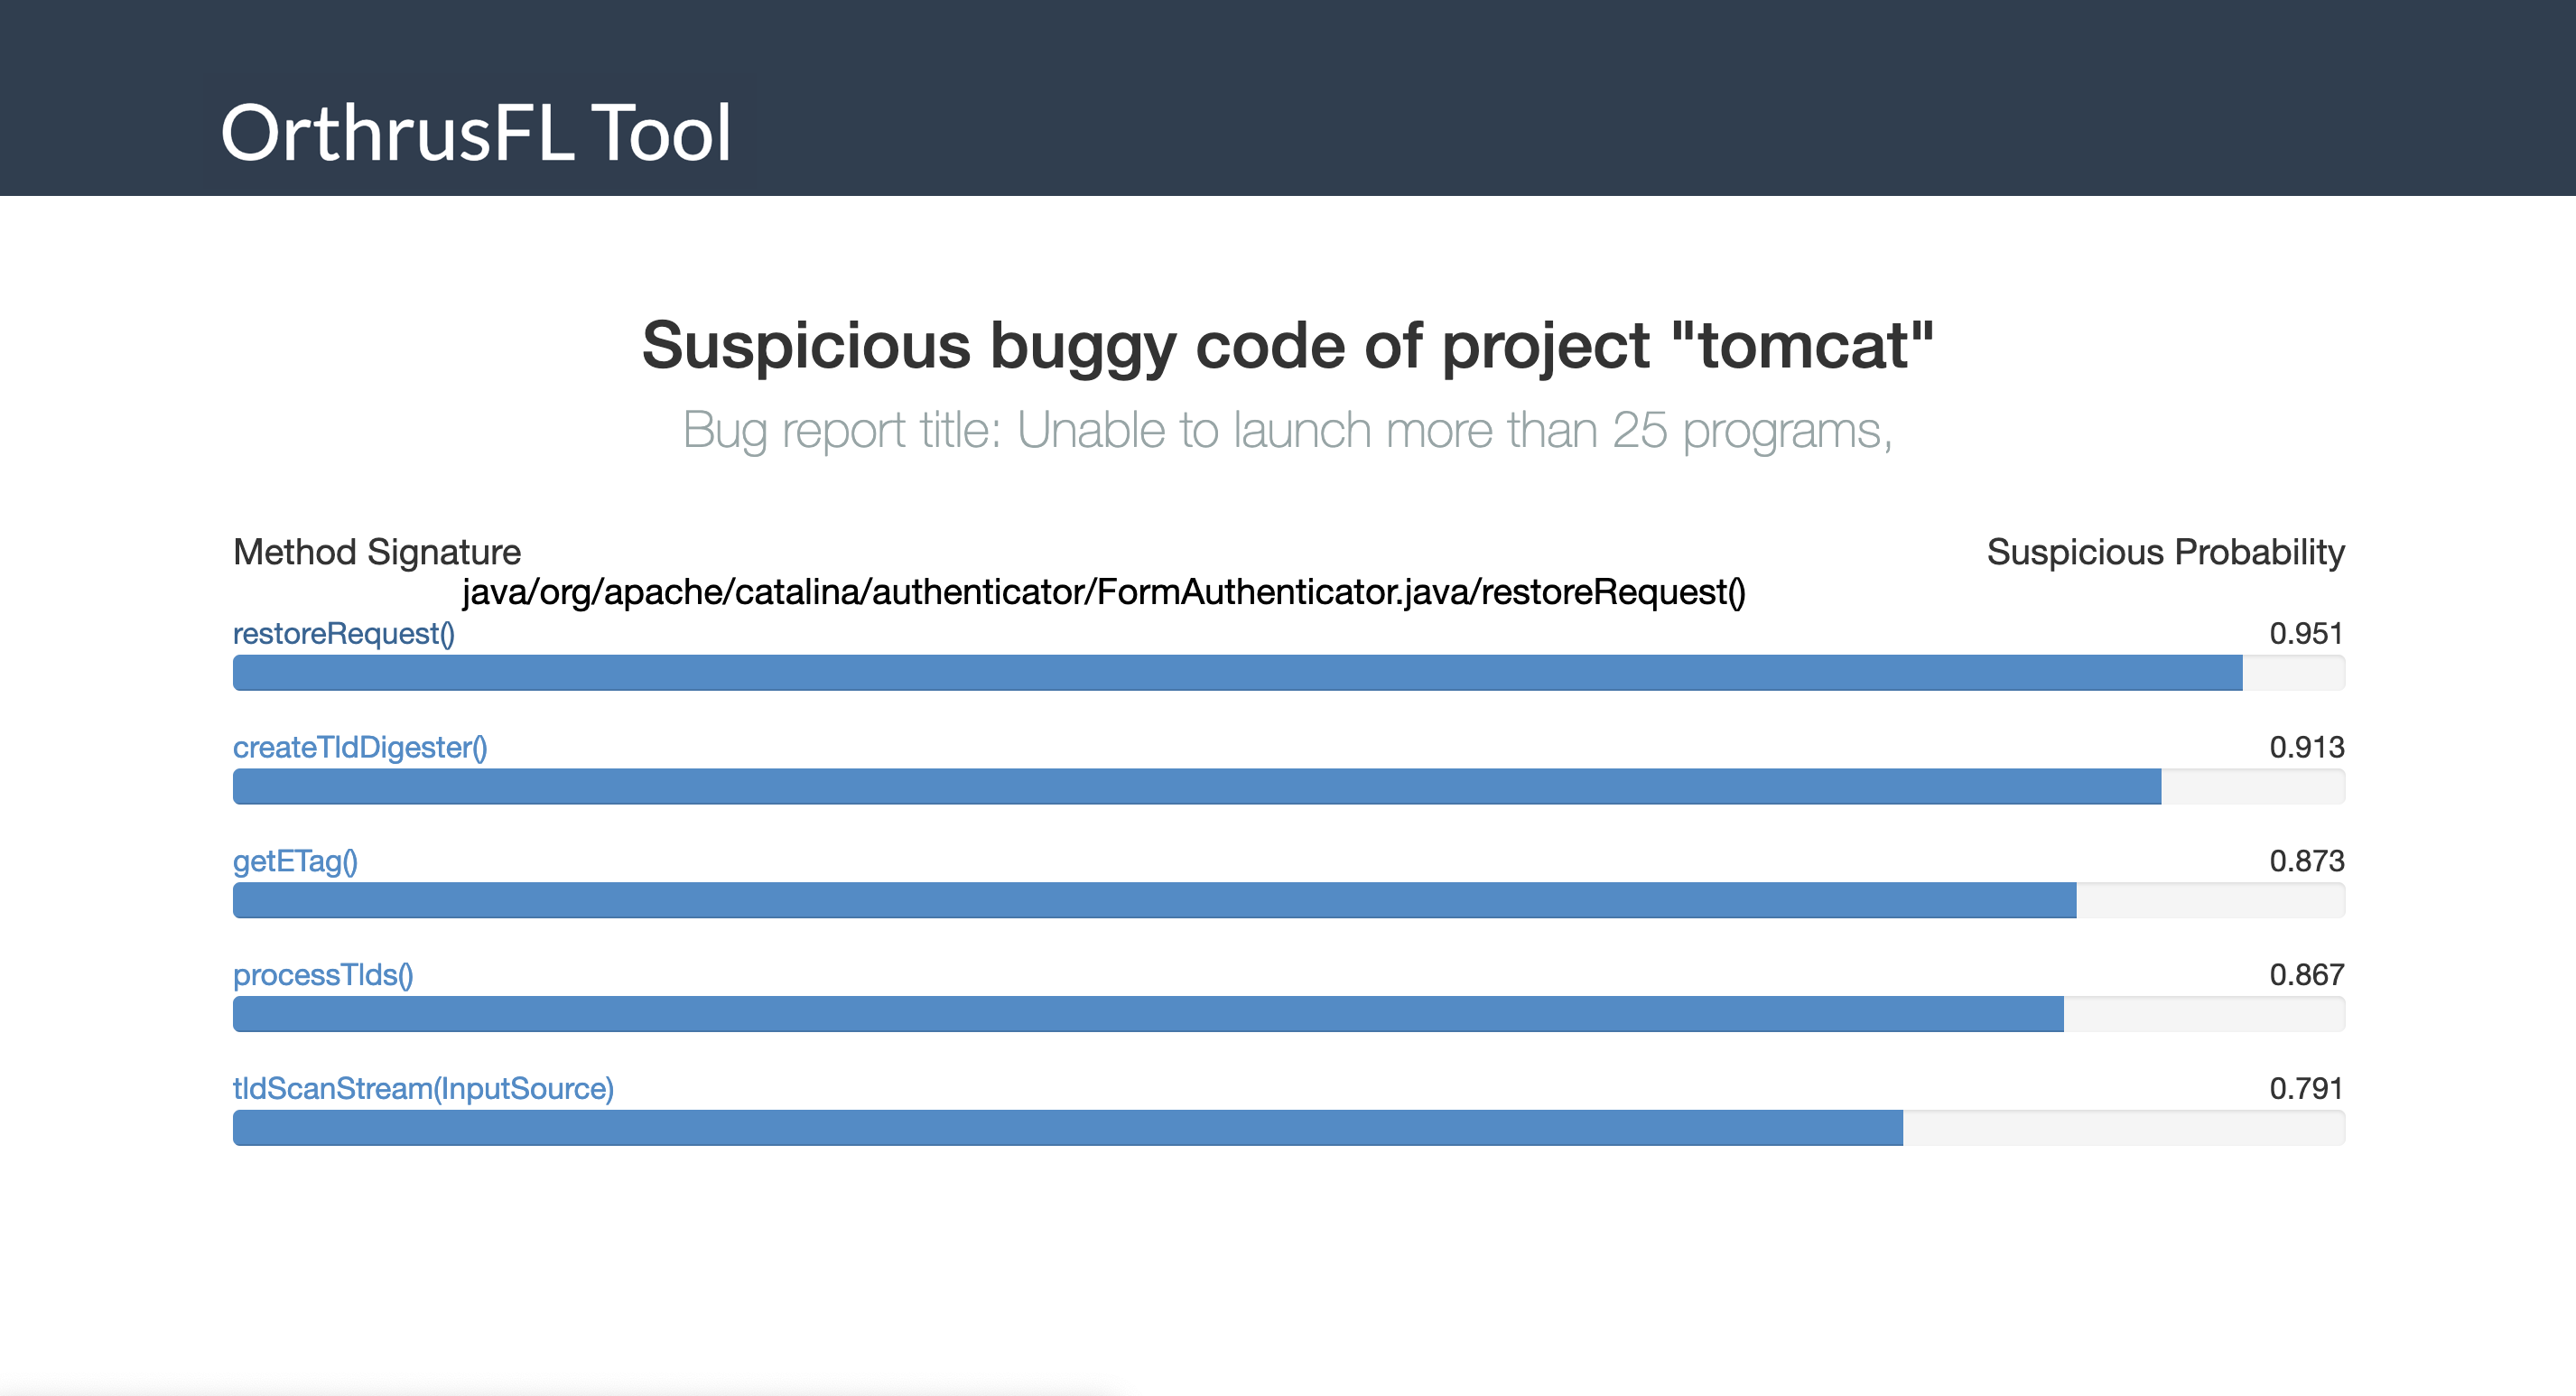Click the Suspicious Probability column header
Screen dimensions: 2576x1396
coord(2165,552)
